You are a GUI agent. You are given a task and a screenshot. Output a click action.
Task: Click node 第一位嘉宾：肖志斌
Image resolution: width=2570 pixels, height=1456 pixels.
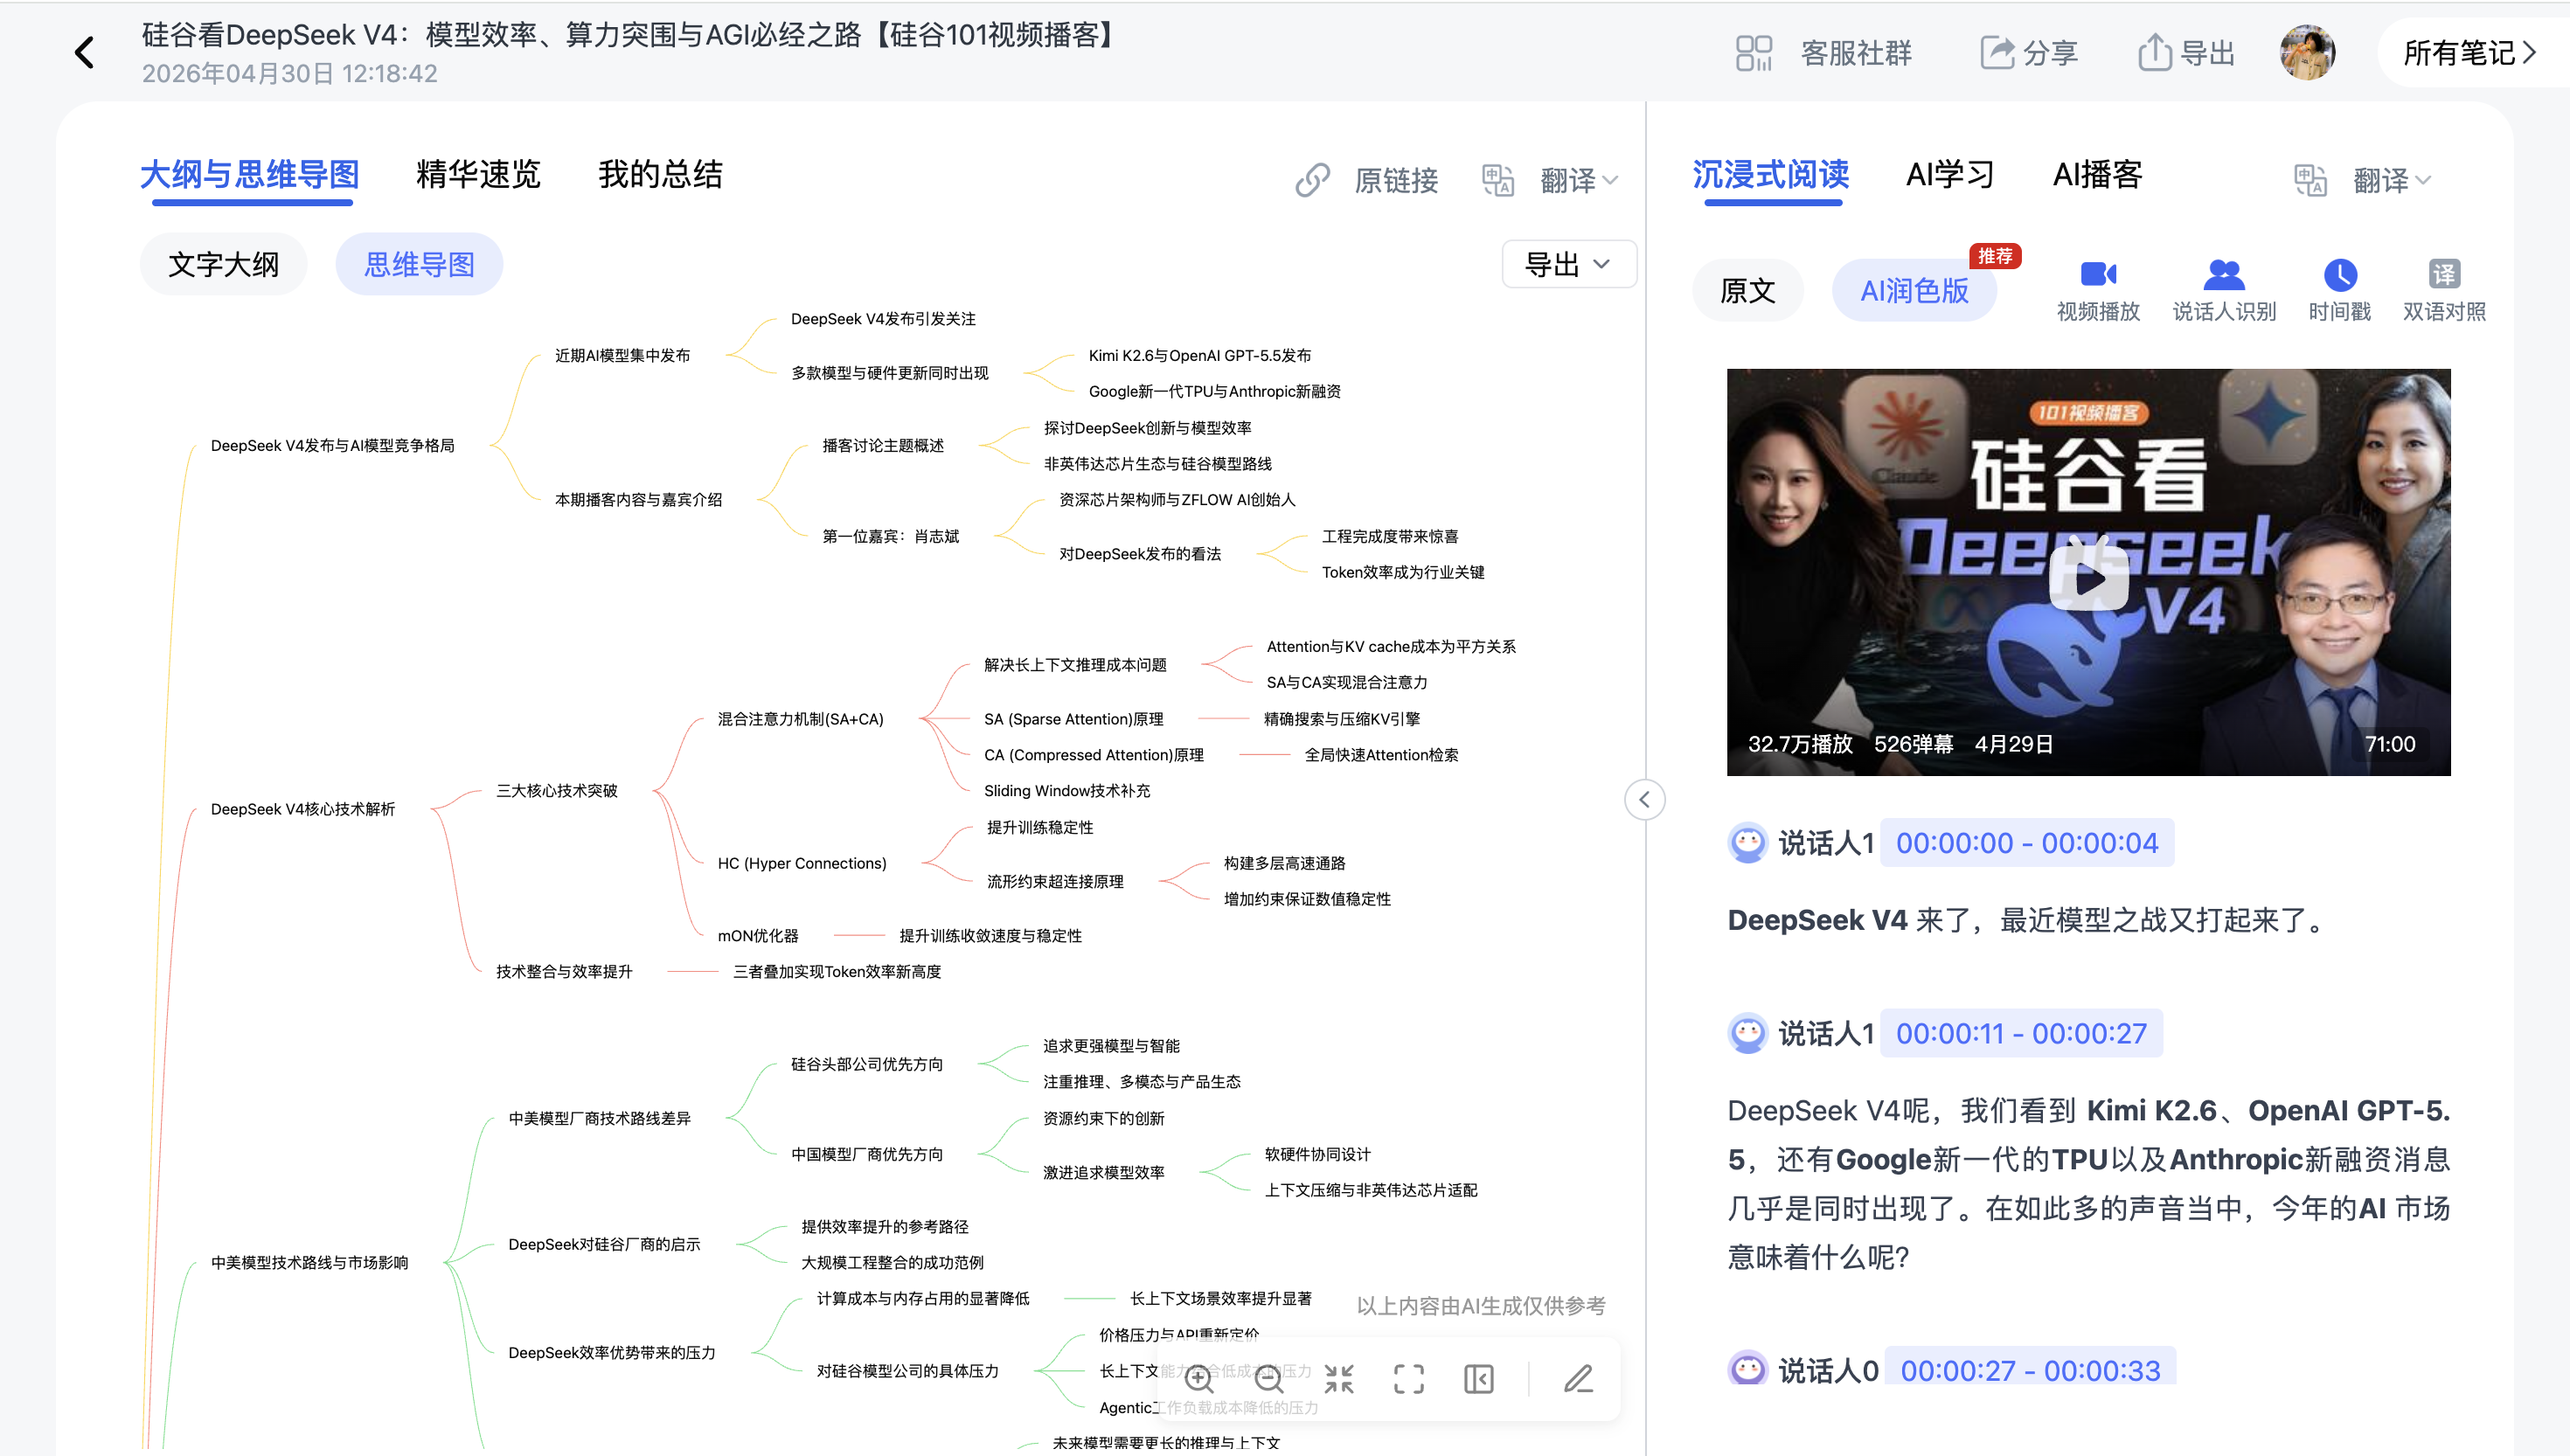890,537
